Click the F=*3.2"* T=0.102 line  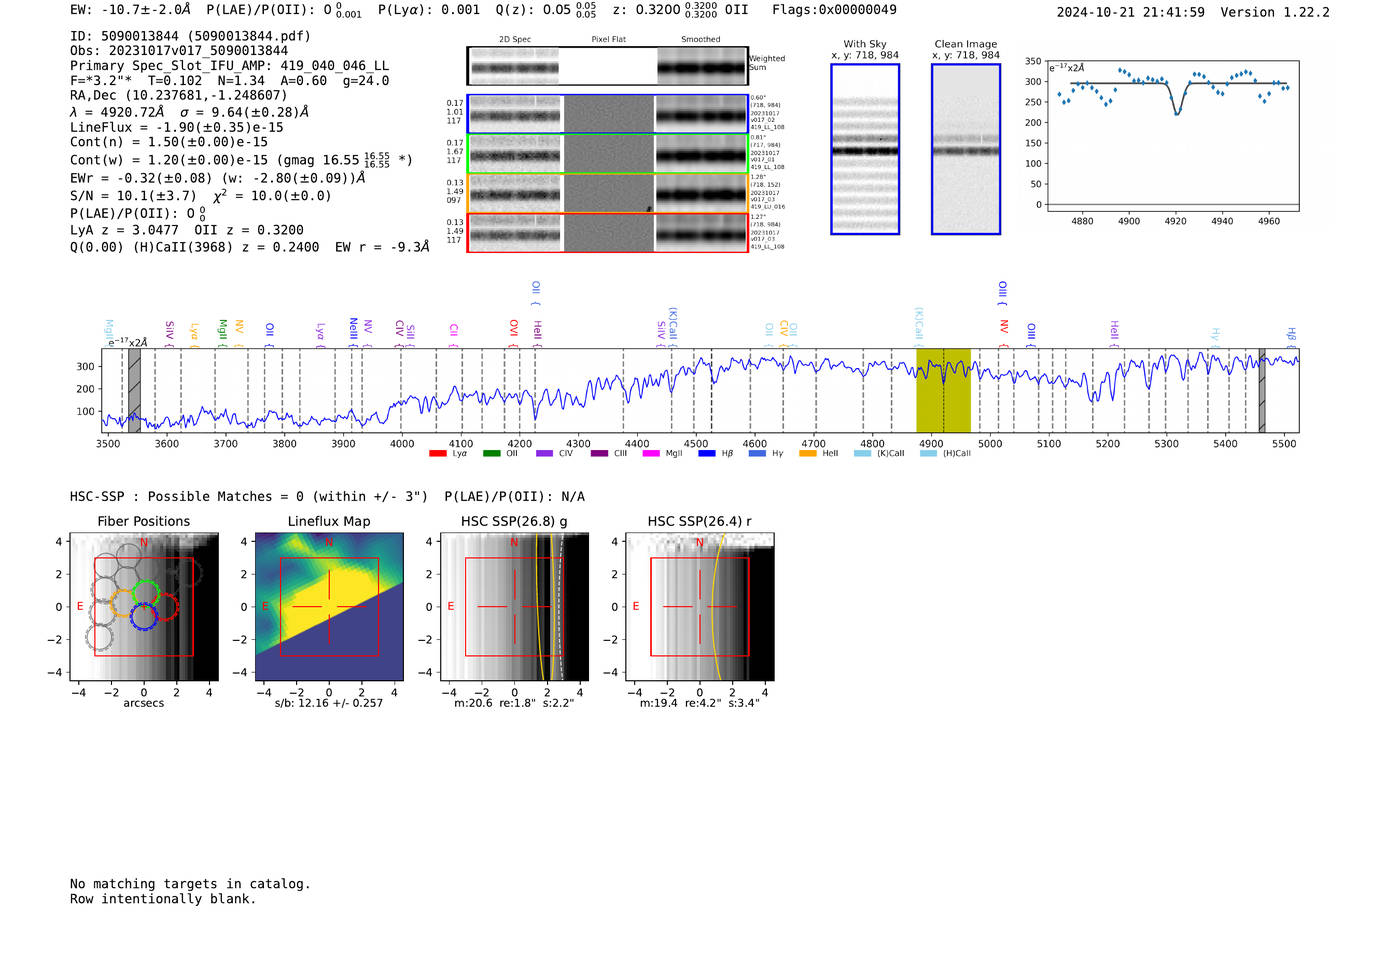(229, 81)
